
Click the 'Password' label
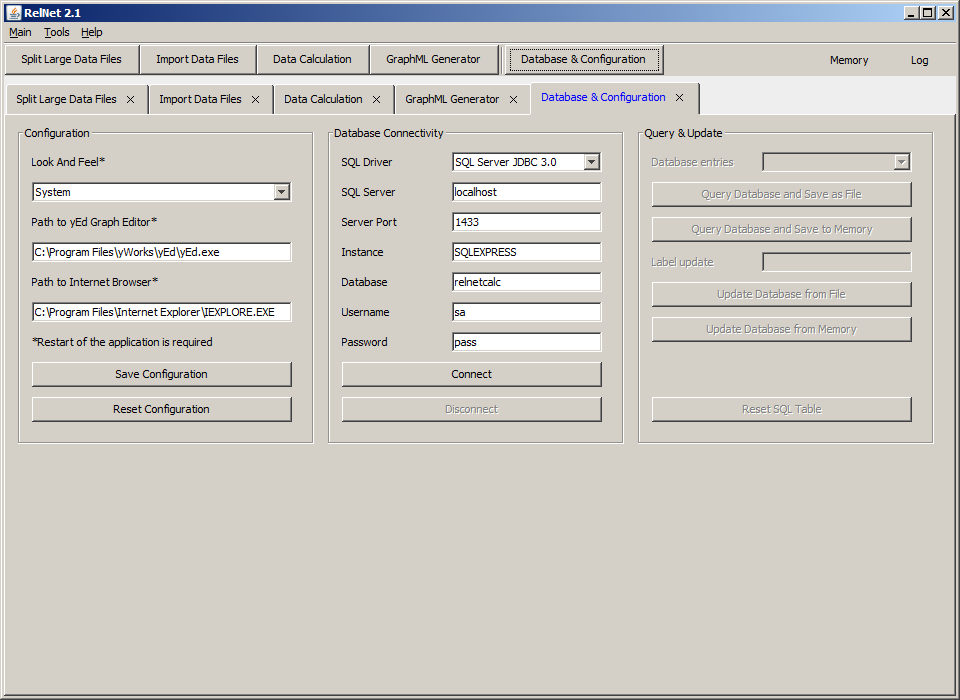pyautogui.click(x=364, y=342)
